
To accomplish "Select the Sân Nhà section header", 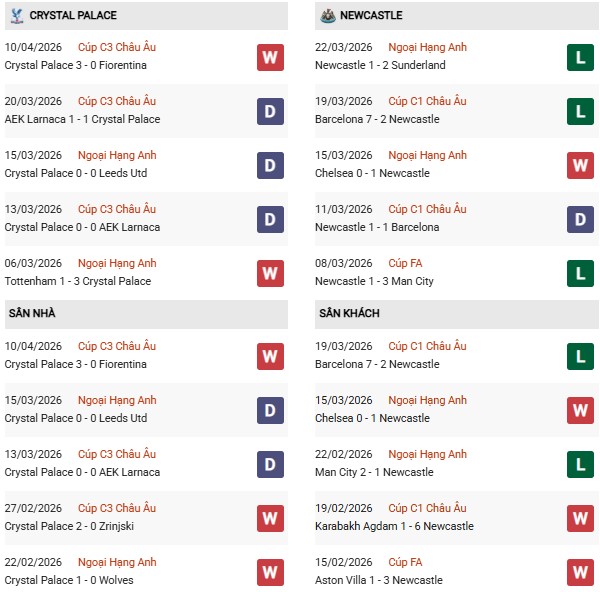I will point(32,314).
